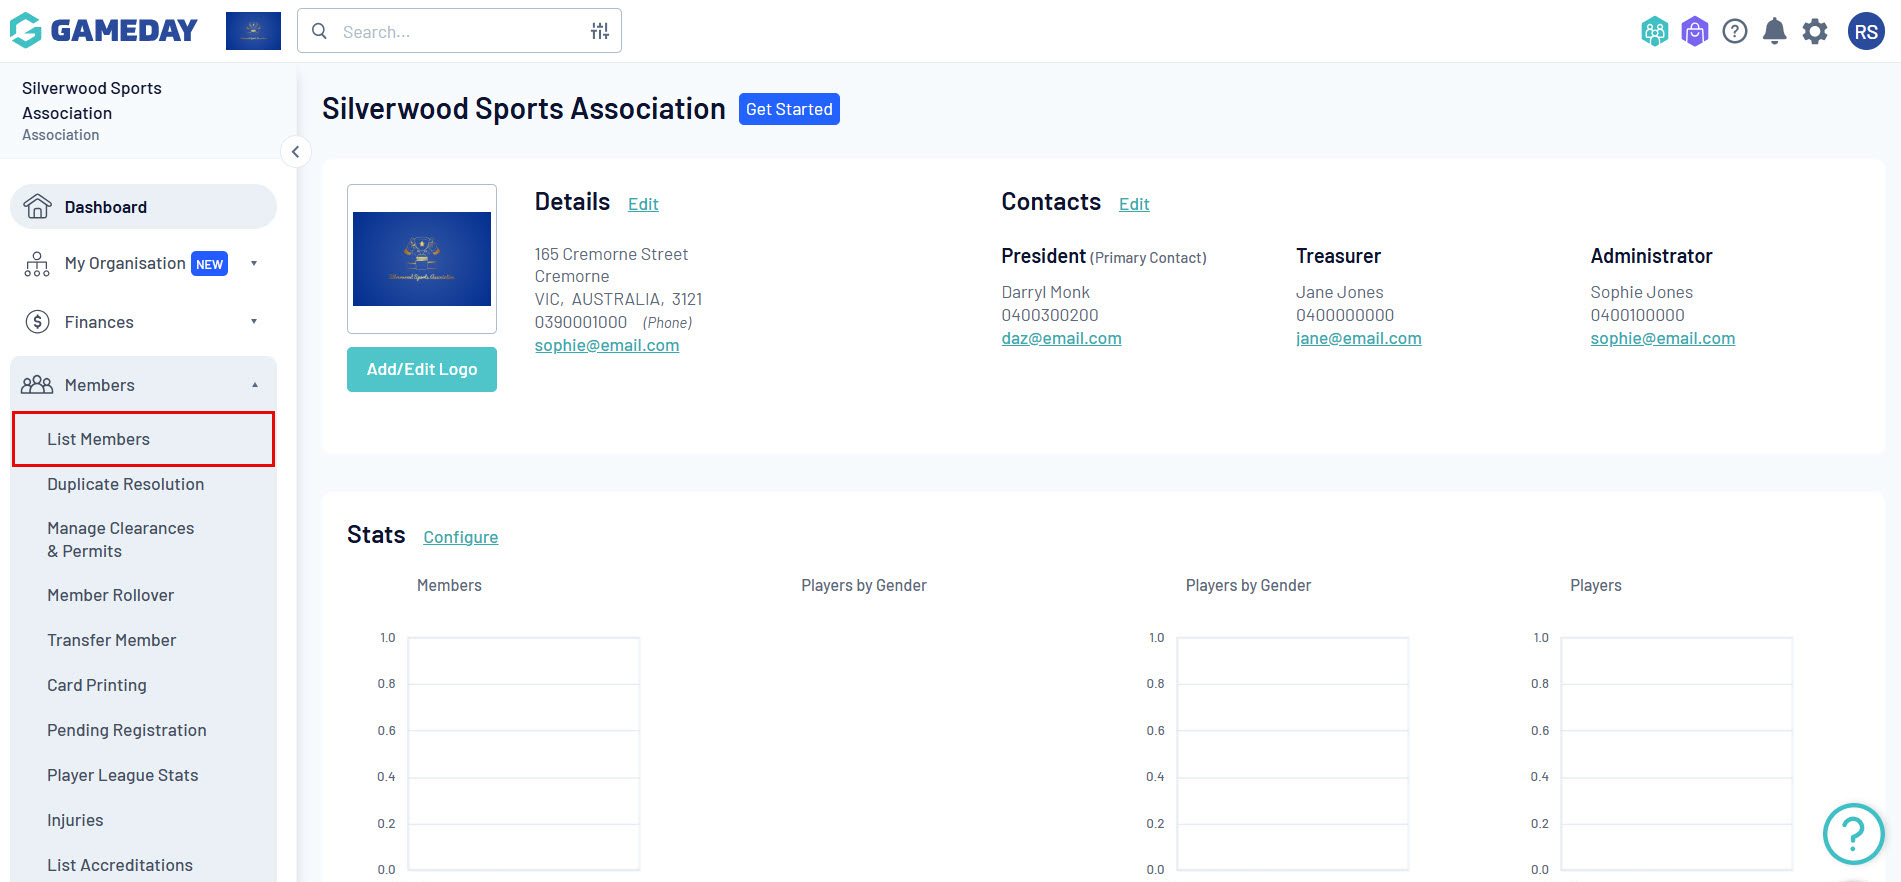
Task: Click jane@email.com email link
Action: [x=1359, y=338]
